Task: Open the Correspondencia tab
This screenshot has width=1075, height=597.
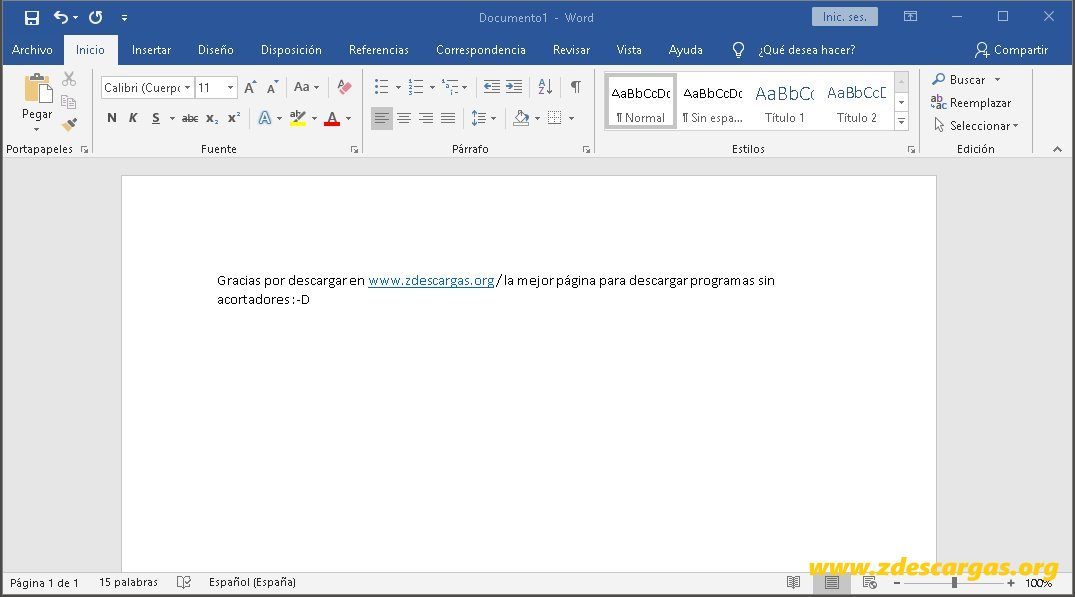Action: click(481, 50)
